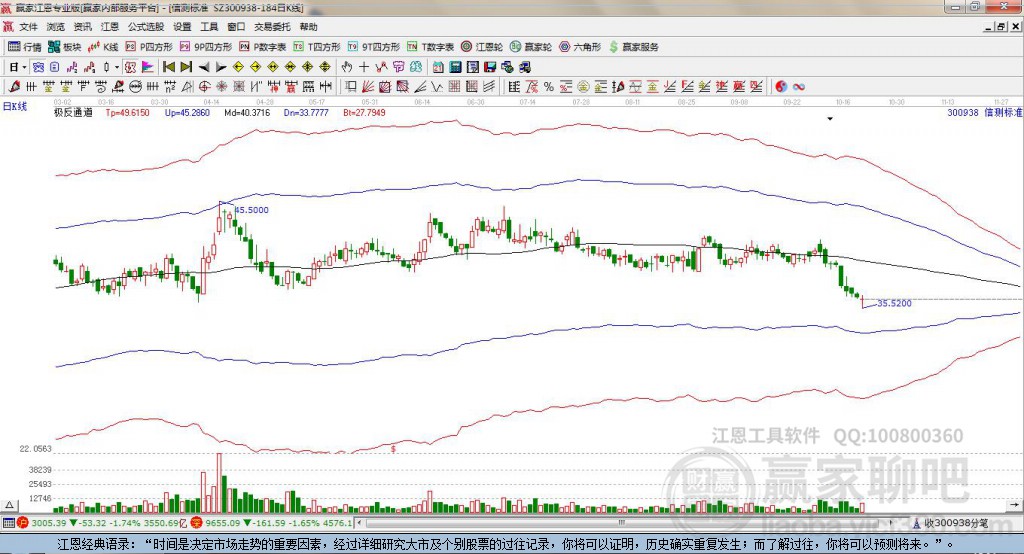Click the up-arrow panel collapse button

coord(9,505)
